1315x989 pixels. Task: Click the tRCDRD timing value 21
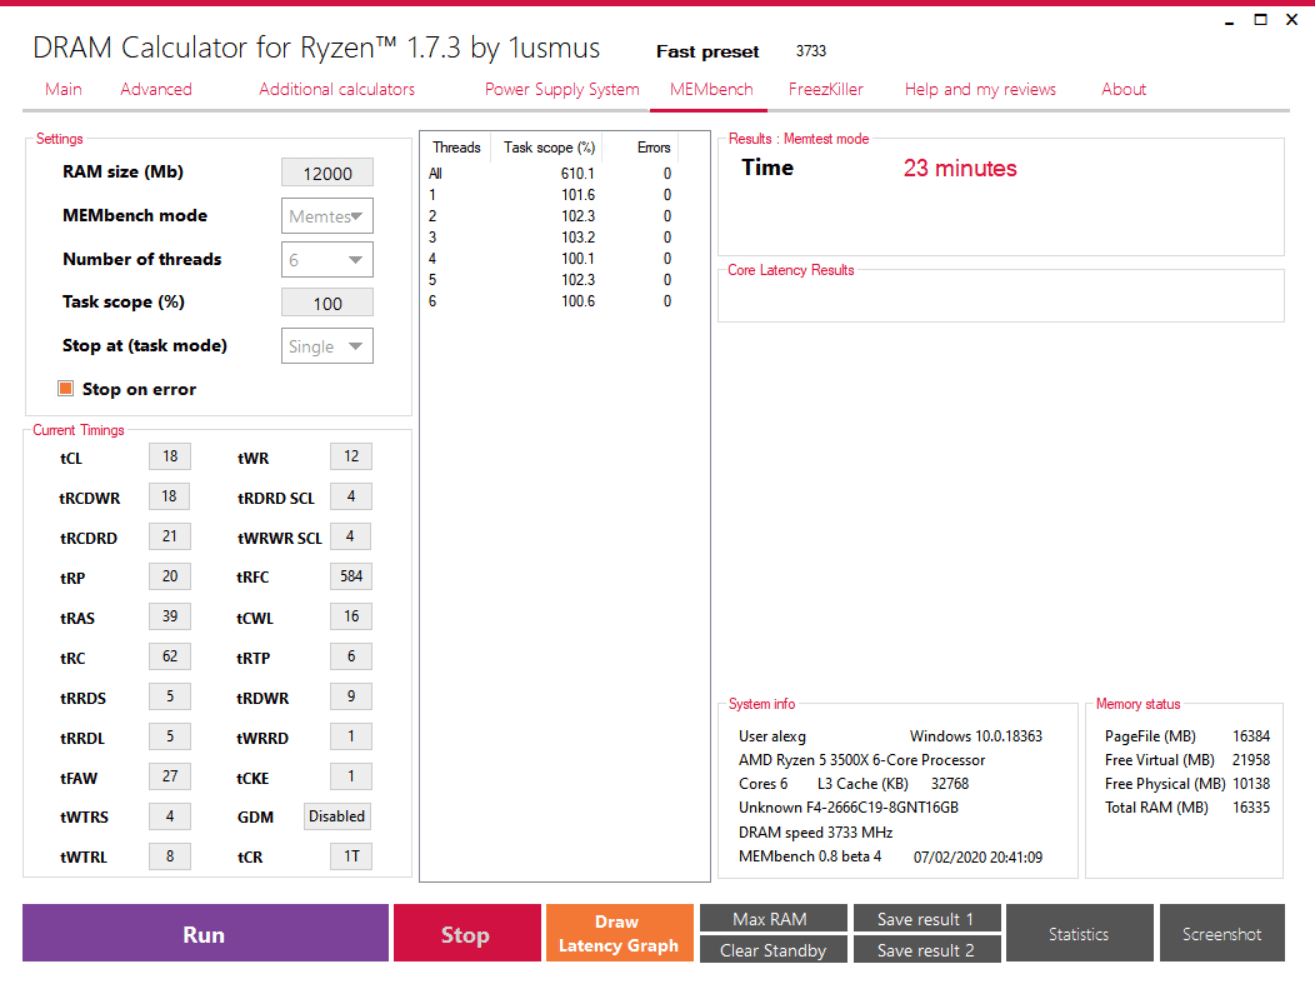(170, 536)
